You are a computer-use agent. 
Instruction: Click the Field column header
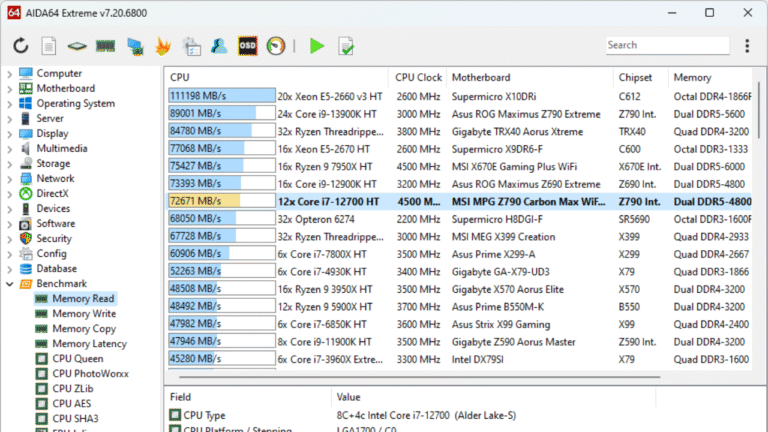[248, 397]
